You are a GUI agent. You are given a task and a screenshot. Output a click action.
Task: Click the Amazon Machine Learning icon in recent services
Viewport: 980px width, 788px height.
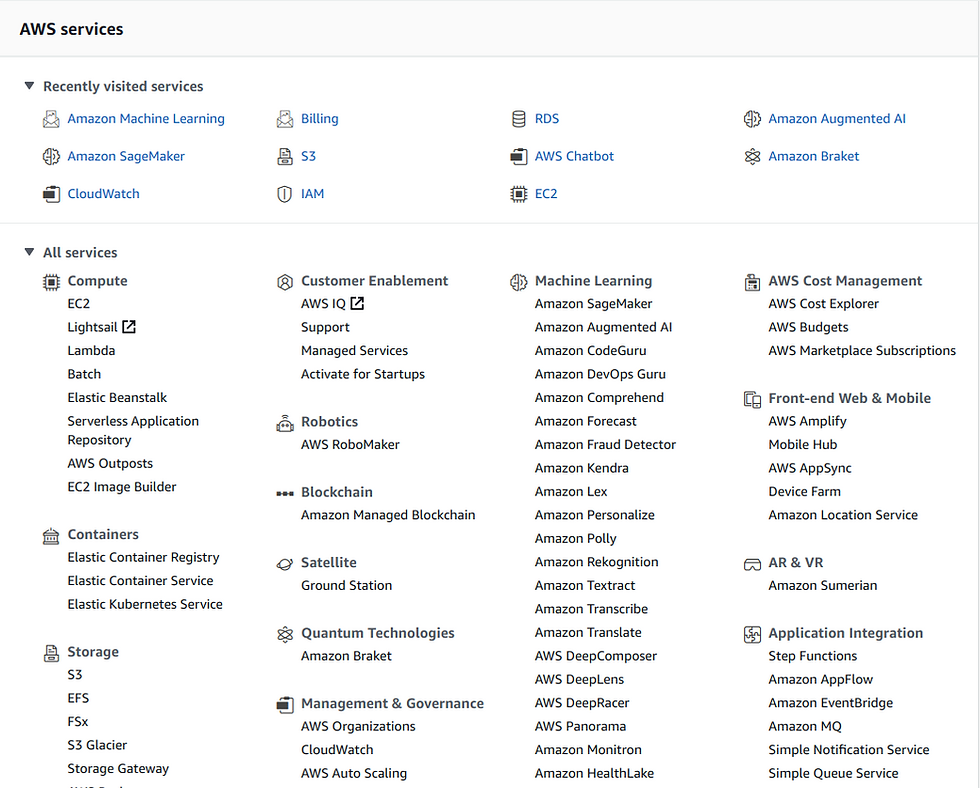tap(51, 119)
